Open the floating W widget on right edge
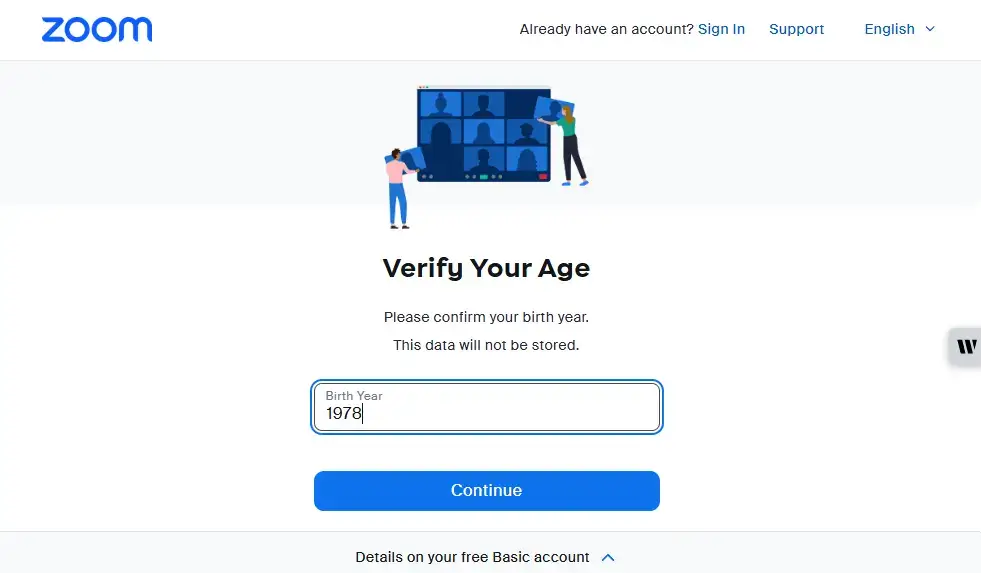 pos(966,347)
